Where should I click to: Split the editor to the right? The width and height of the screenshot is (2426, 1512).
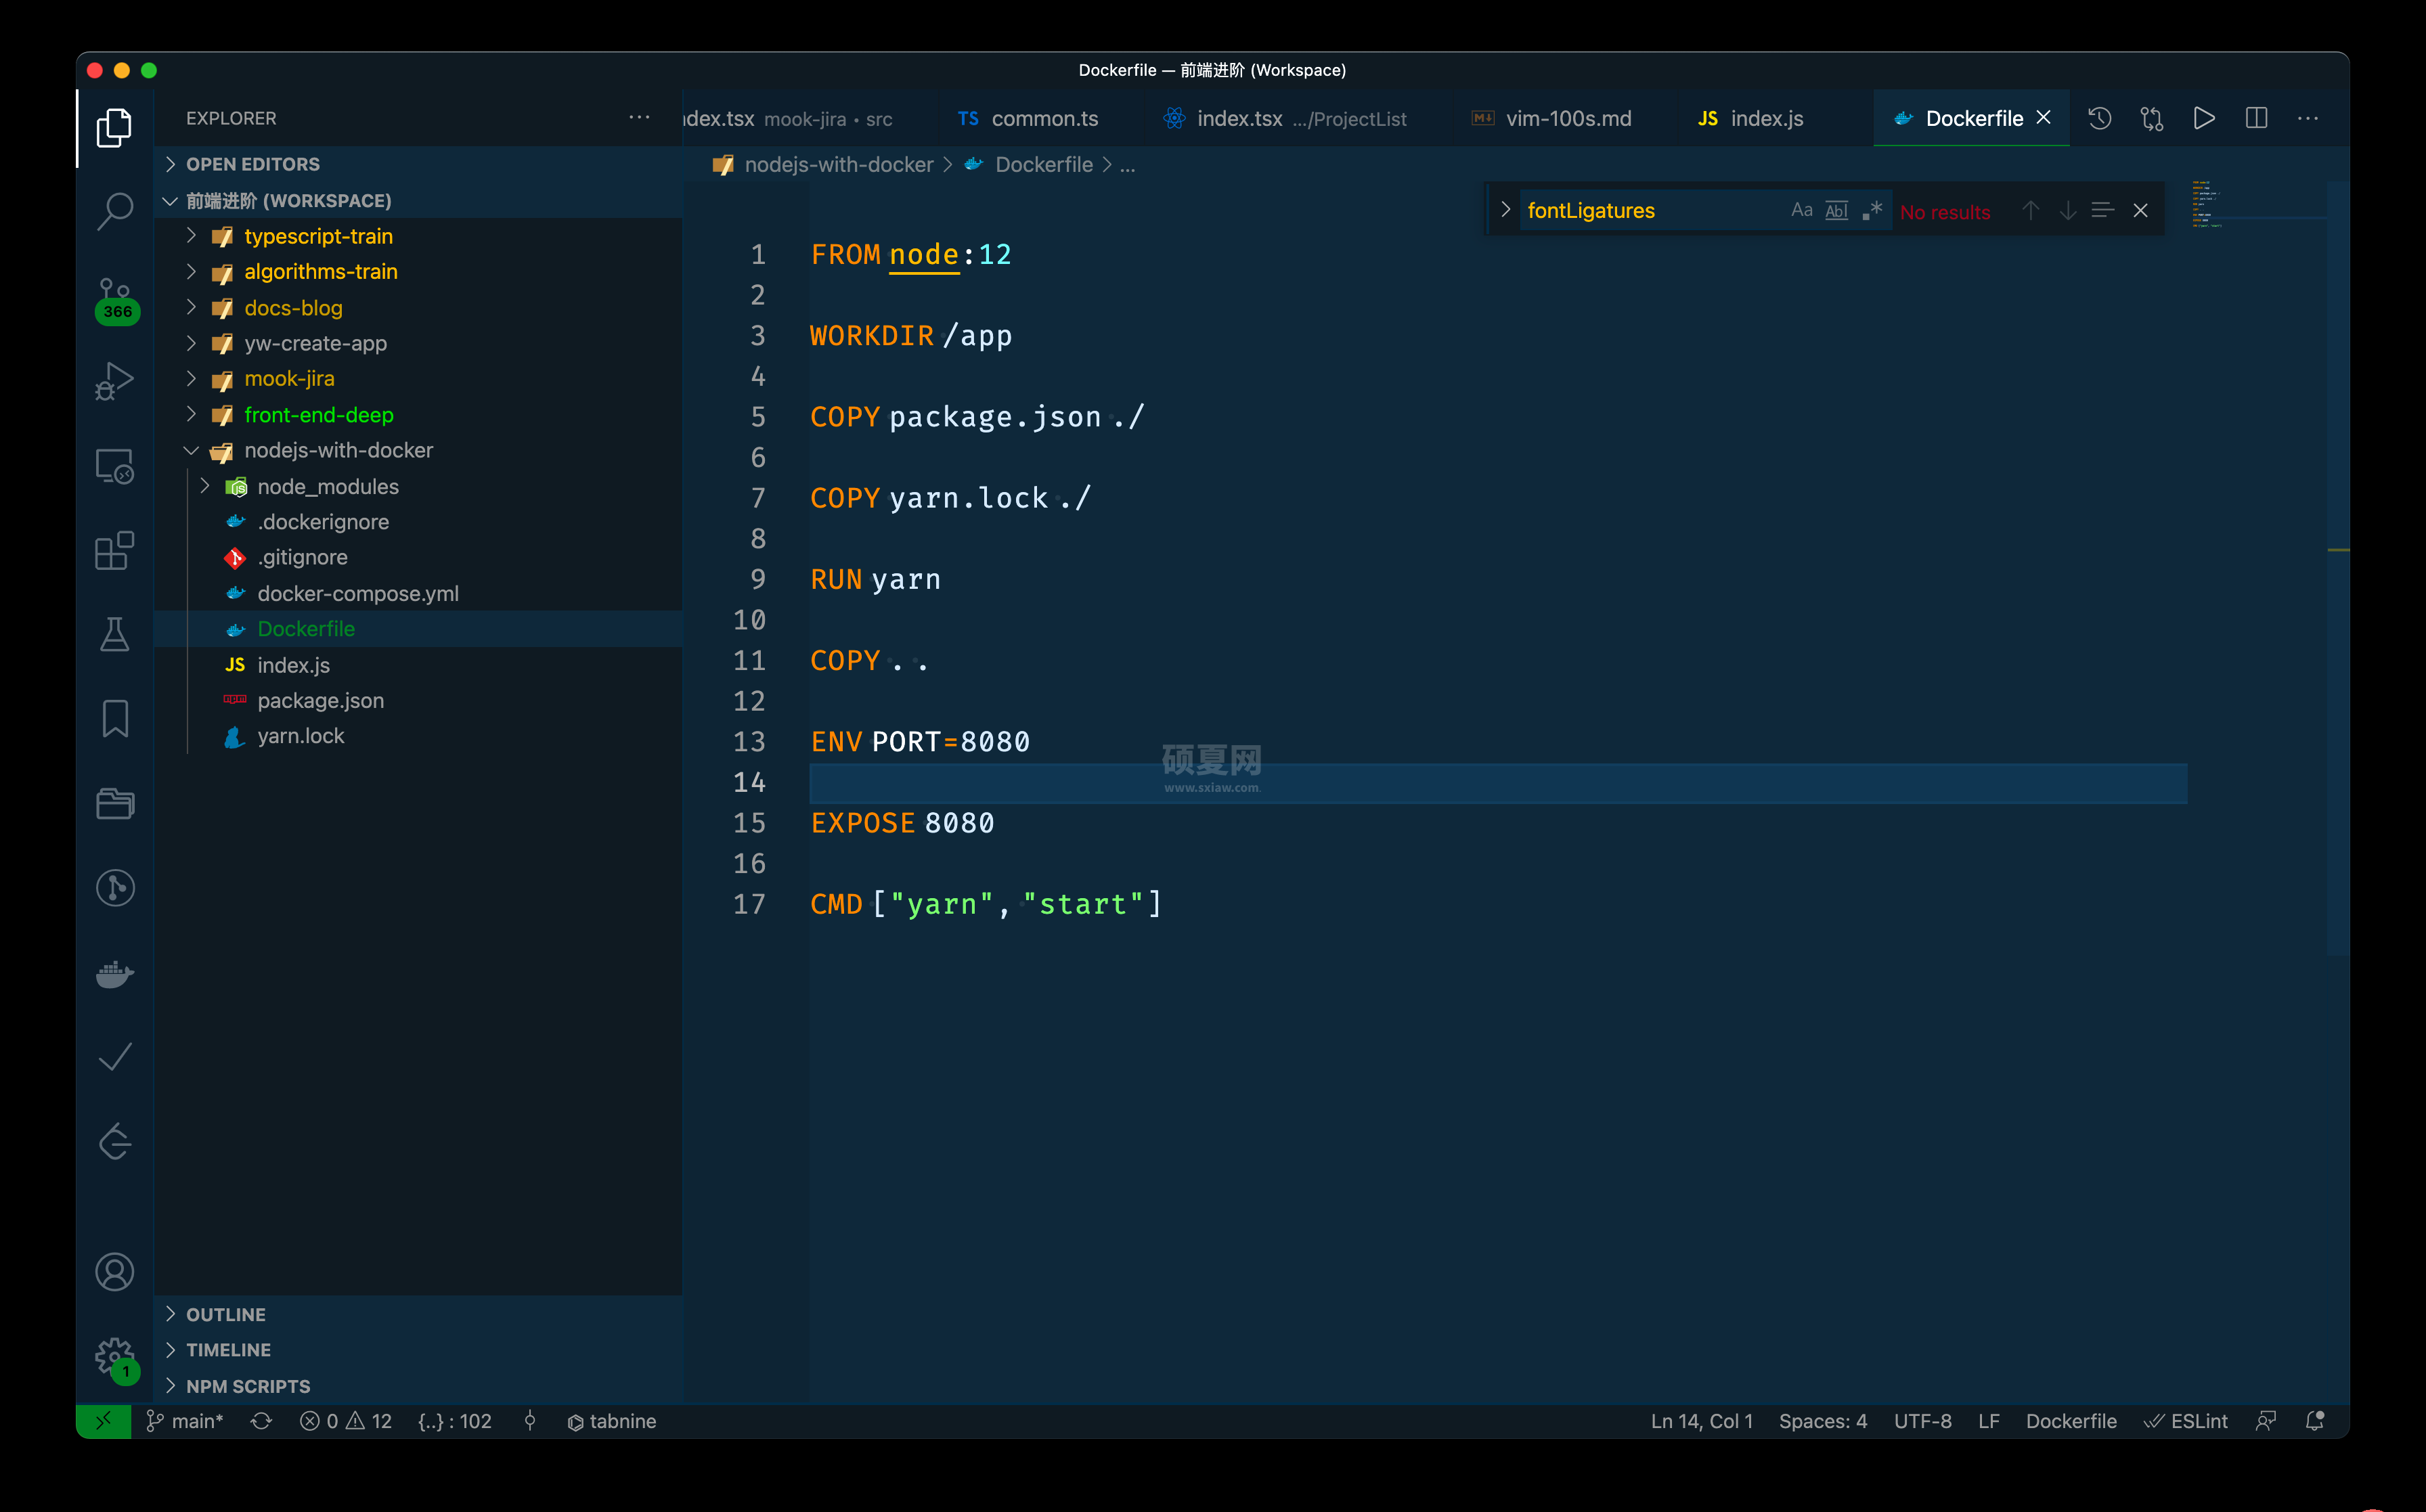[x=2256, y=118]
